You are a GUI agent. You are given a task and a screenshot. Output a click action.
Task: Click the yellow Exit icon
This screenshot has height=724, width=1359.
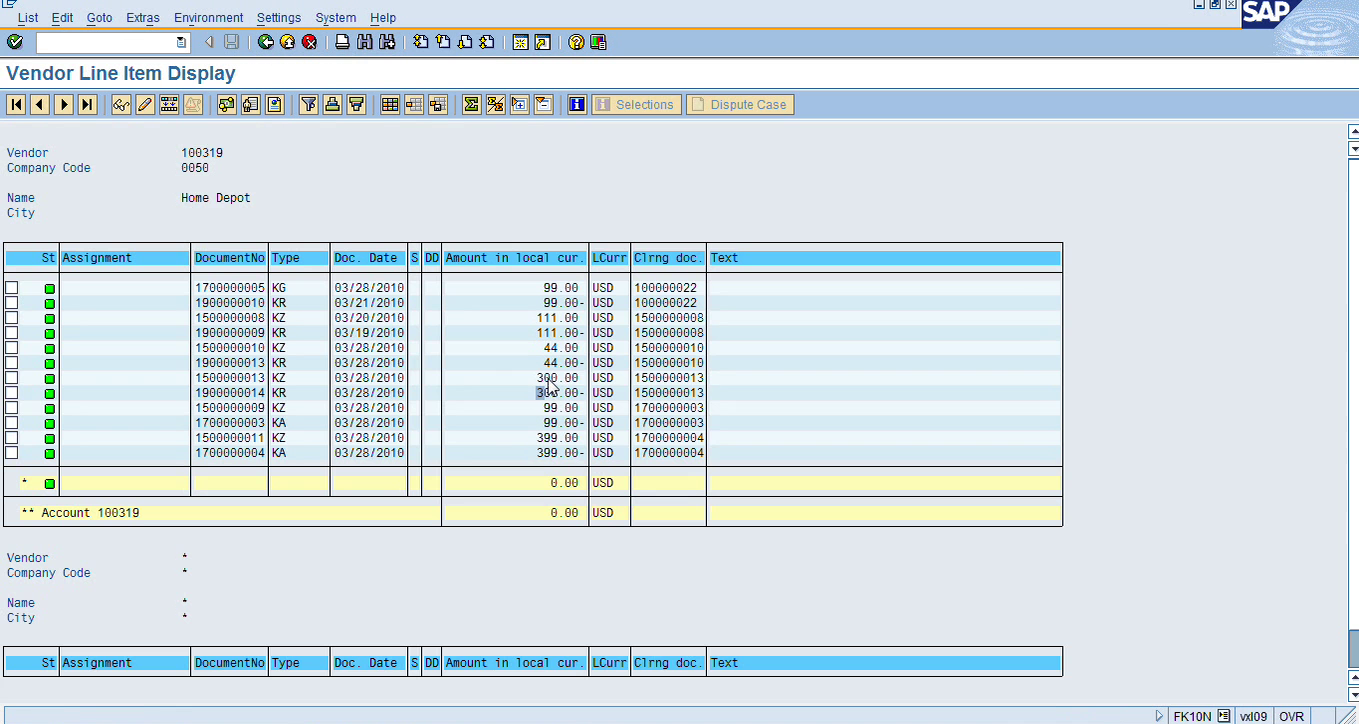(x=287, y=42)
